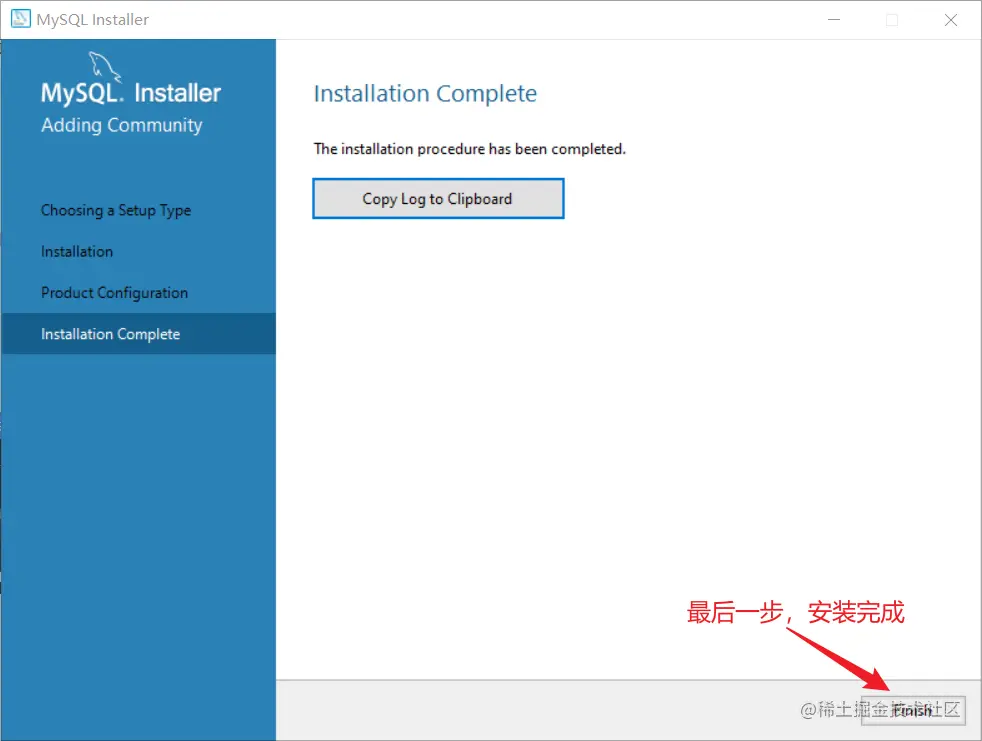Open the Product Configuration step
This screenshot has width=982, height=741.
[115, 293]
